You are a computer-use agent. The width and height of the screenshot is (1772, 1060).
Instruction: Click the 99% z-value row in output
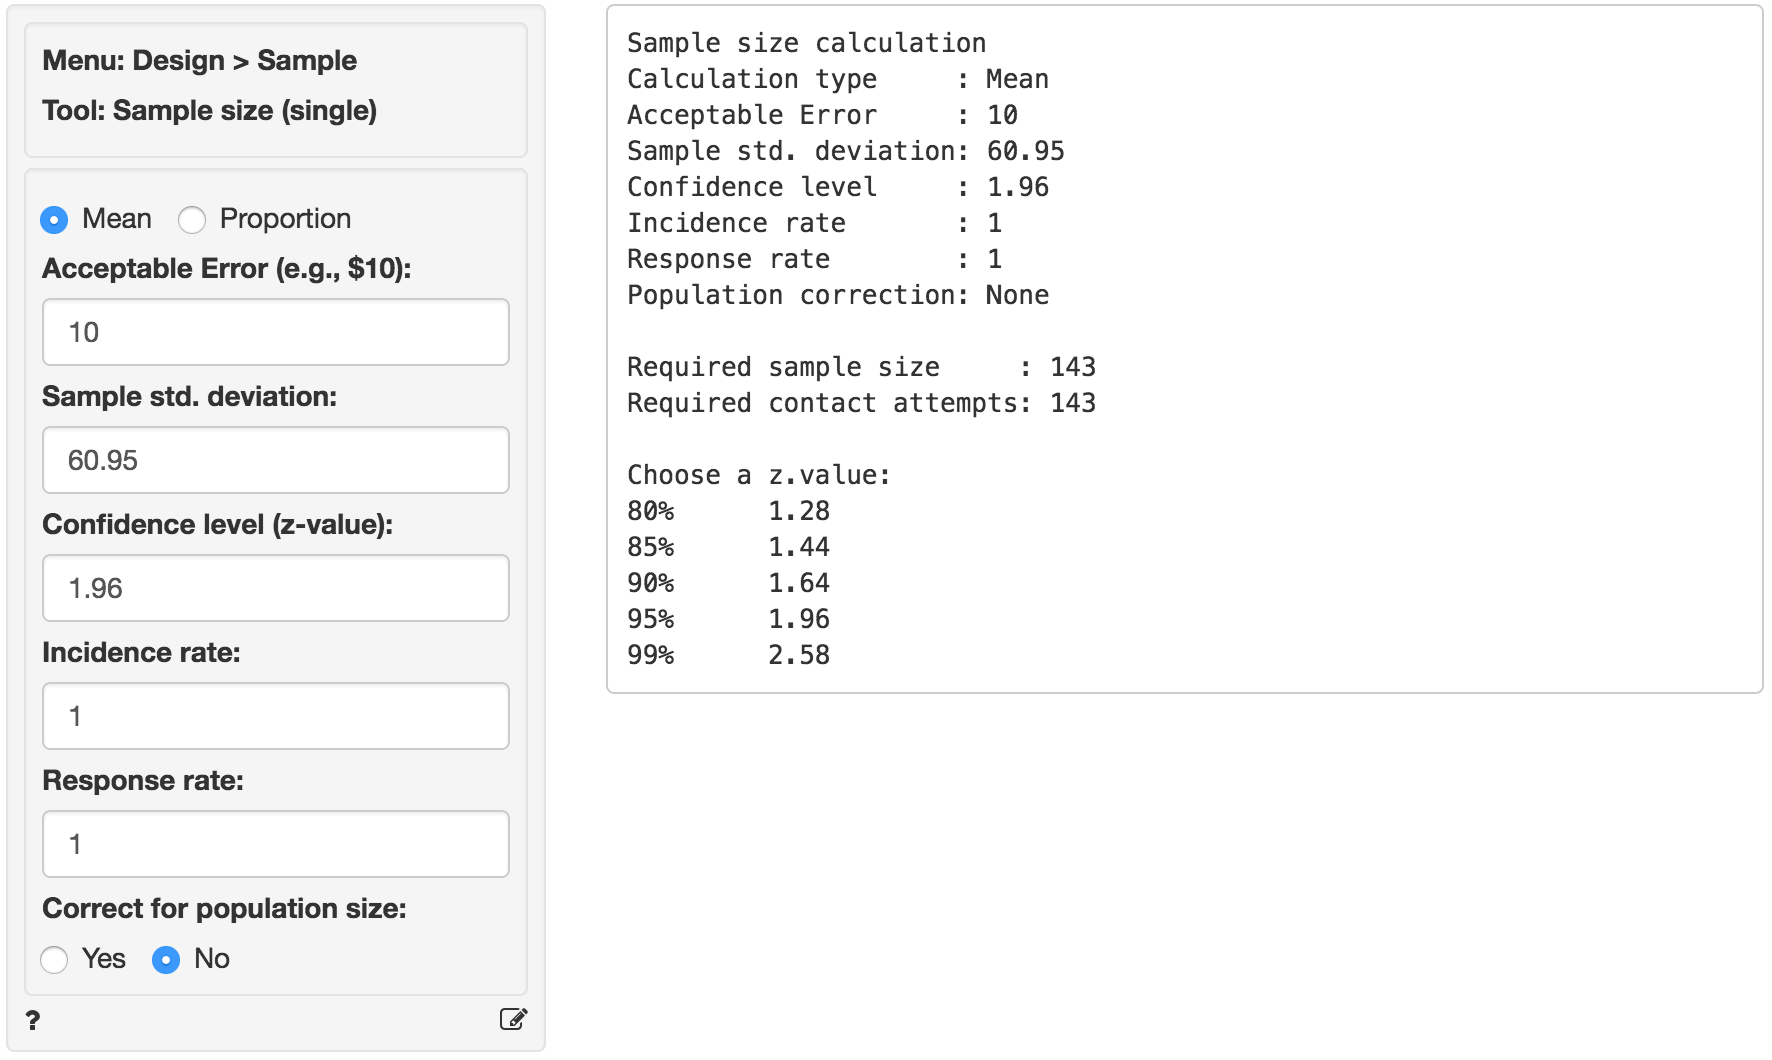coord(728,655)
